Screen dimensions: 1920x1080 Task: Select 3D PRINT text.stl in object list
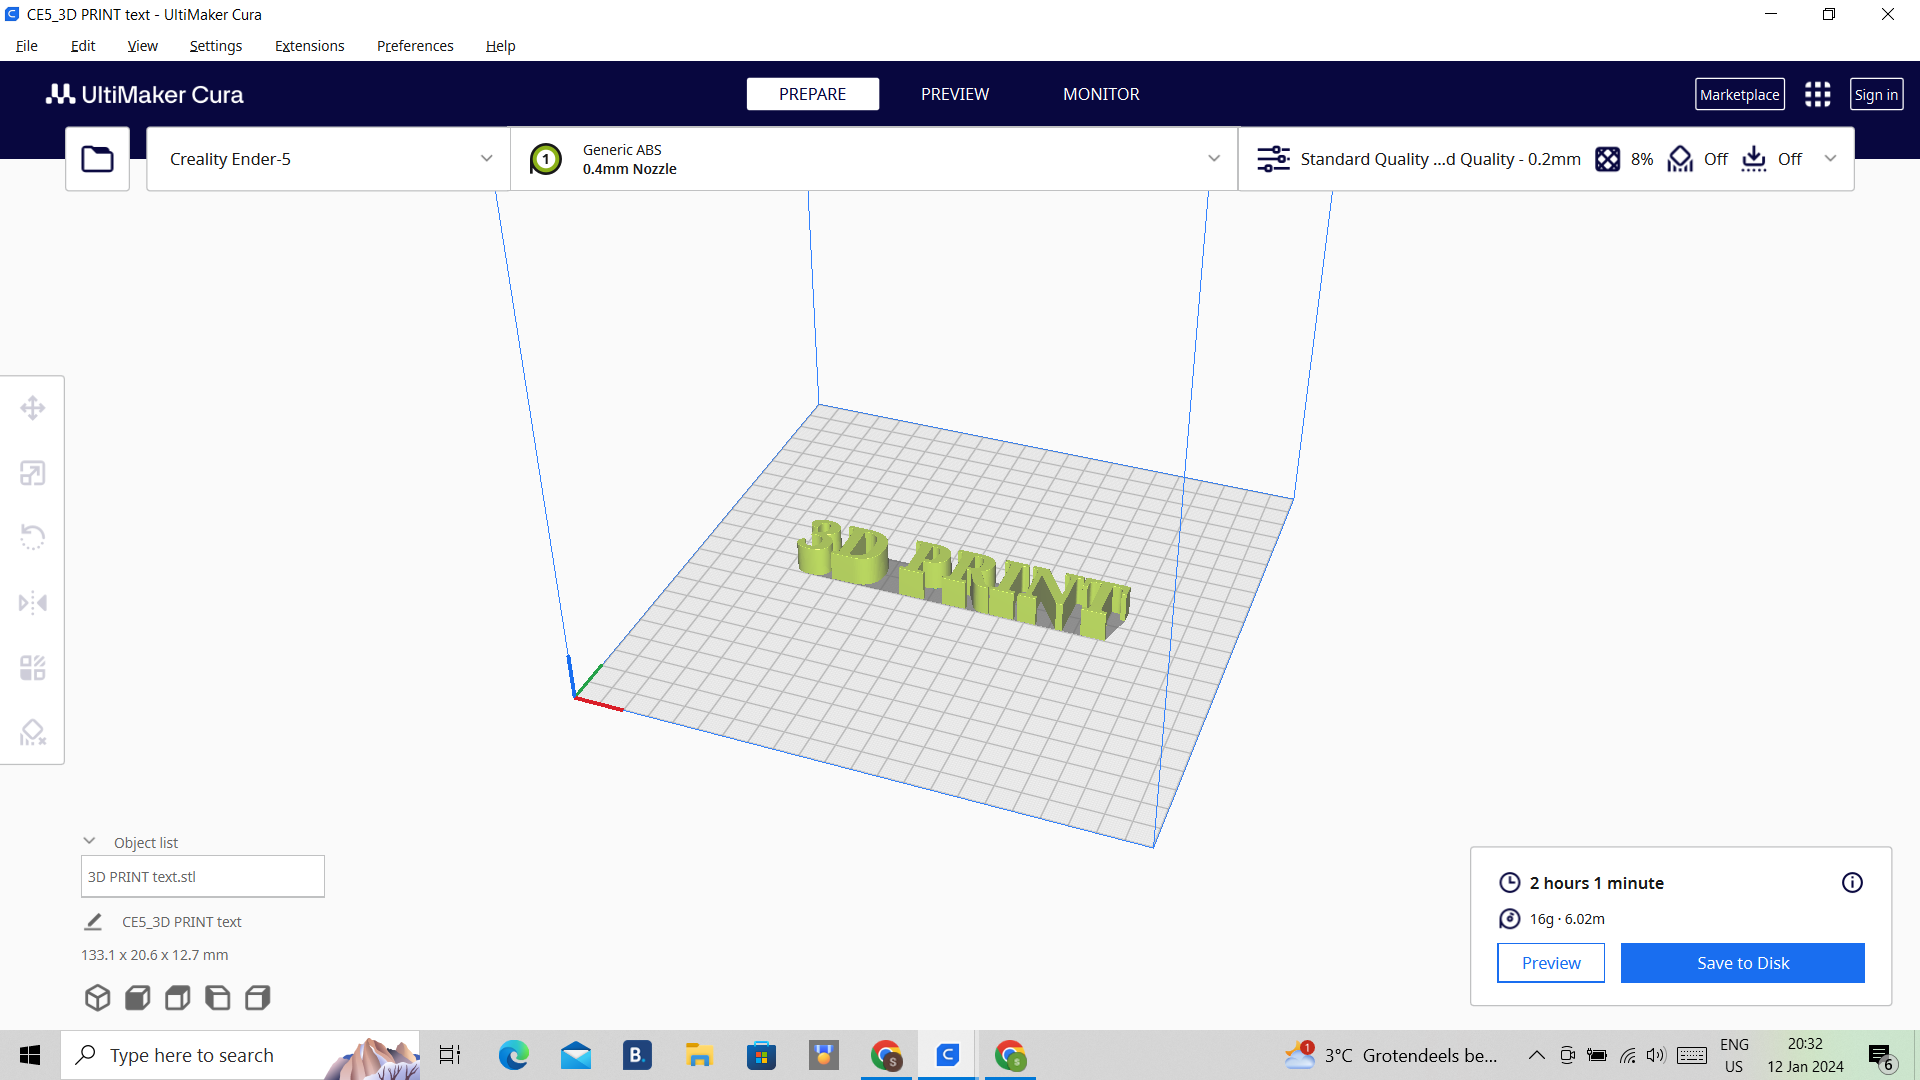pyautogui.click(x=202, y=877)
